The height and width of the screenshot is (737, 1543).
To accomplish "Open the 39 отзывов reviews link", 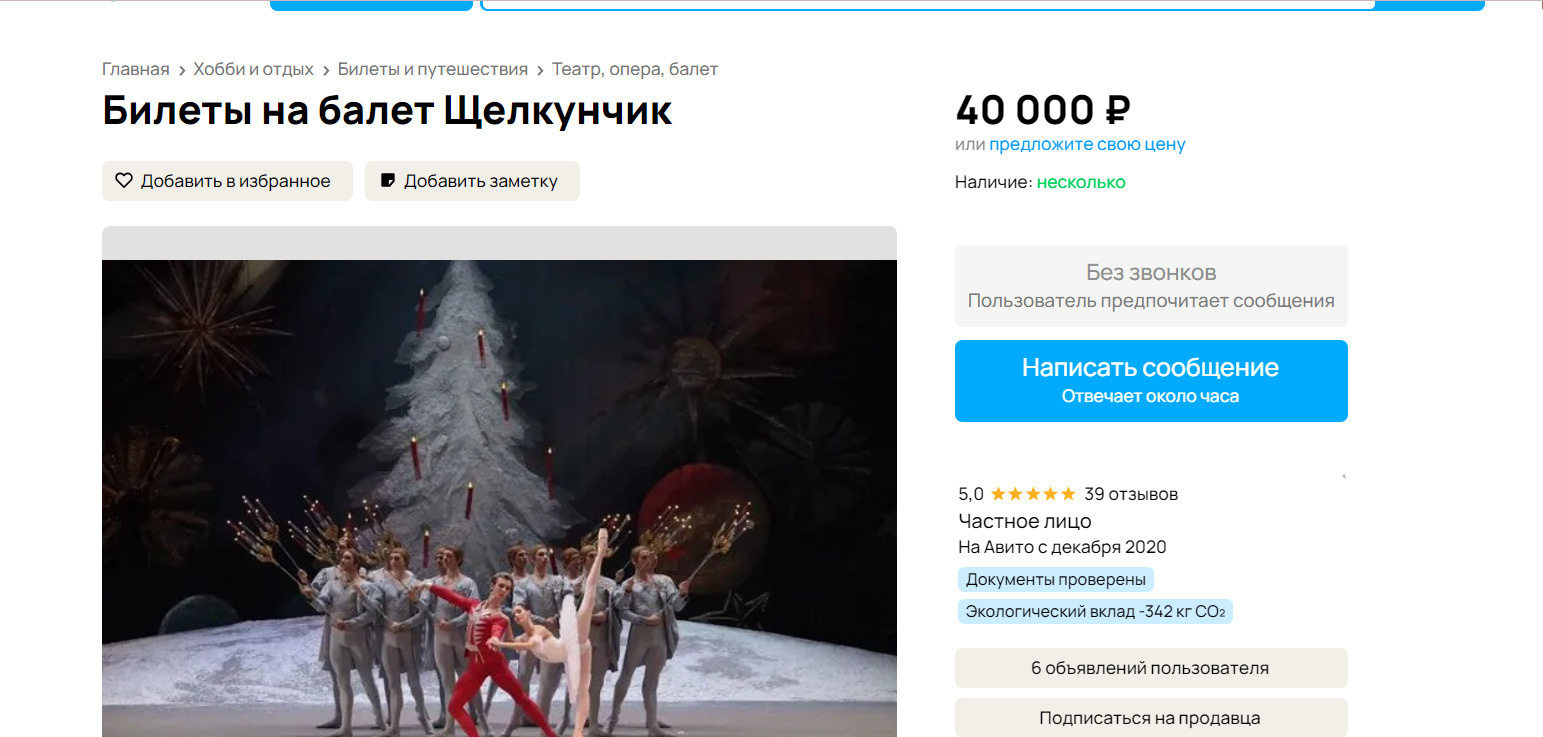I will click(x=1131, y=494).
